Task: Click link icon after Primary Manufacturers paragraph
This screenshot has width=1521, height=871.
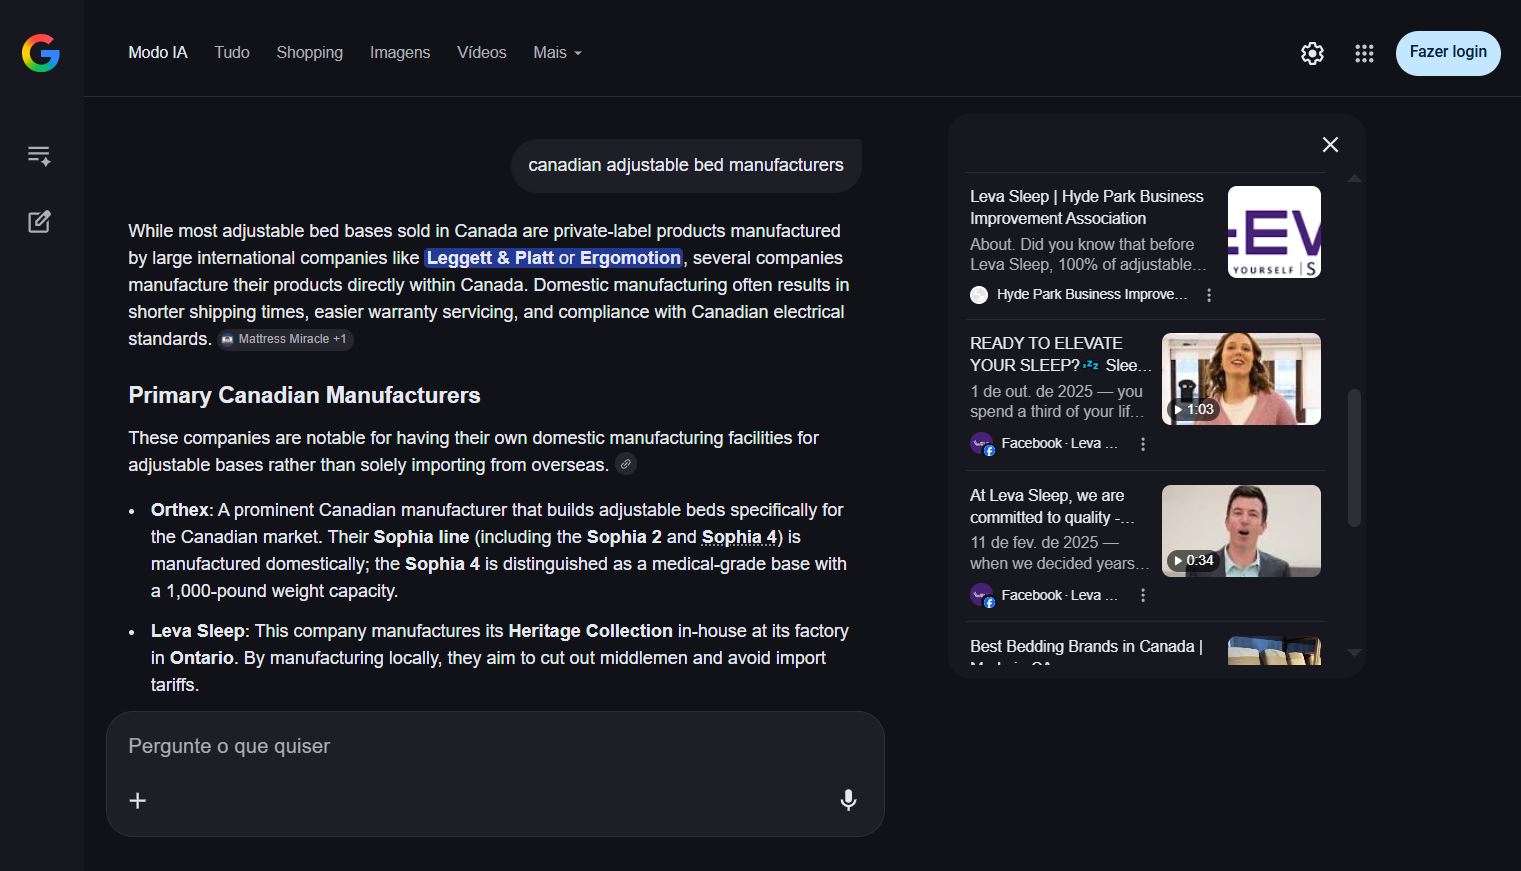Action: coord(626,464)
